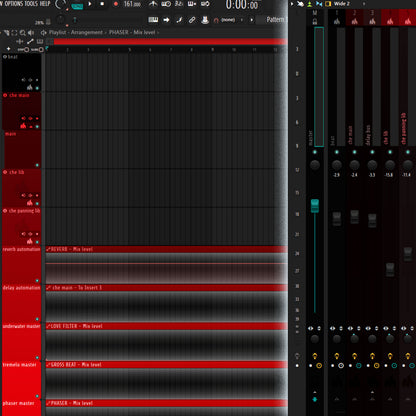Toggle mute dot on tremelo master track
This screenshot has height=416, width=416.
click(37, 396)
